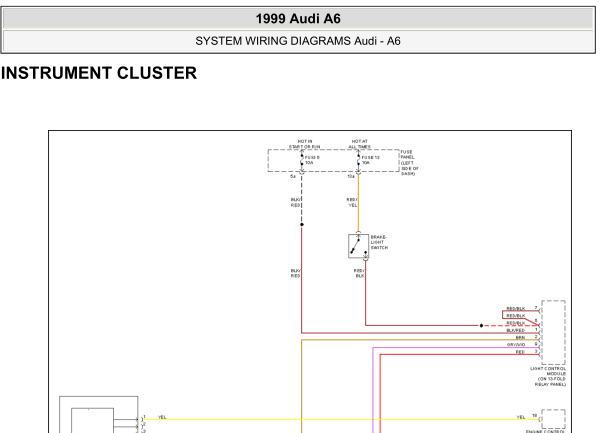Click inner rectangle of left component box
The image size is (601, 433).
click(x=92, y=420)
